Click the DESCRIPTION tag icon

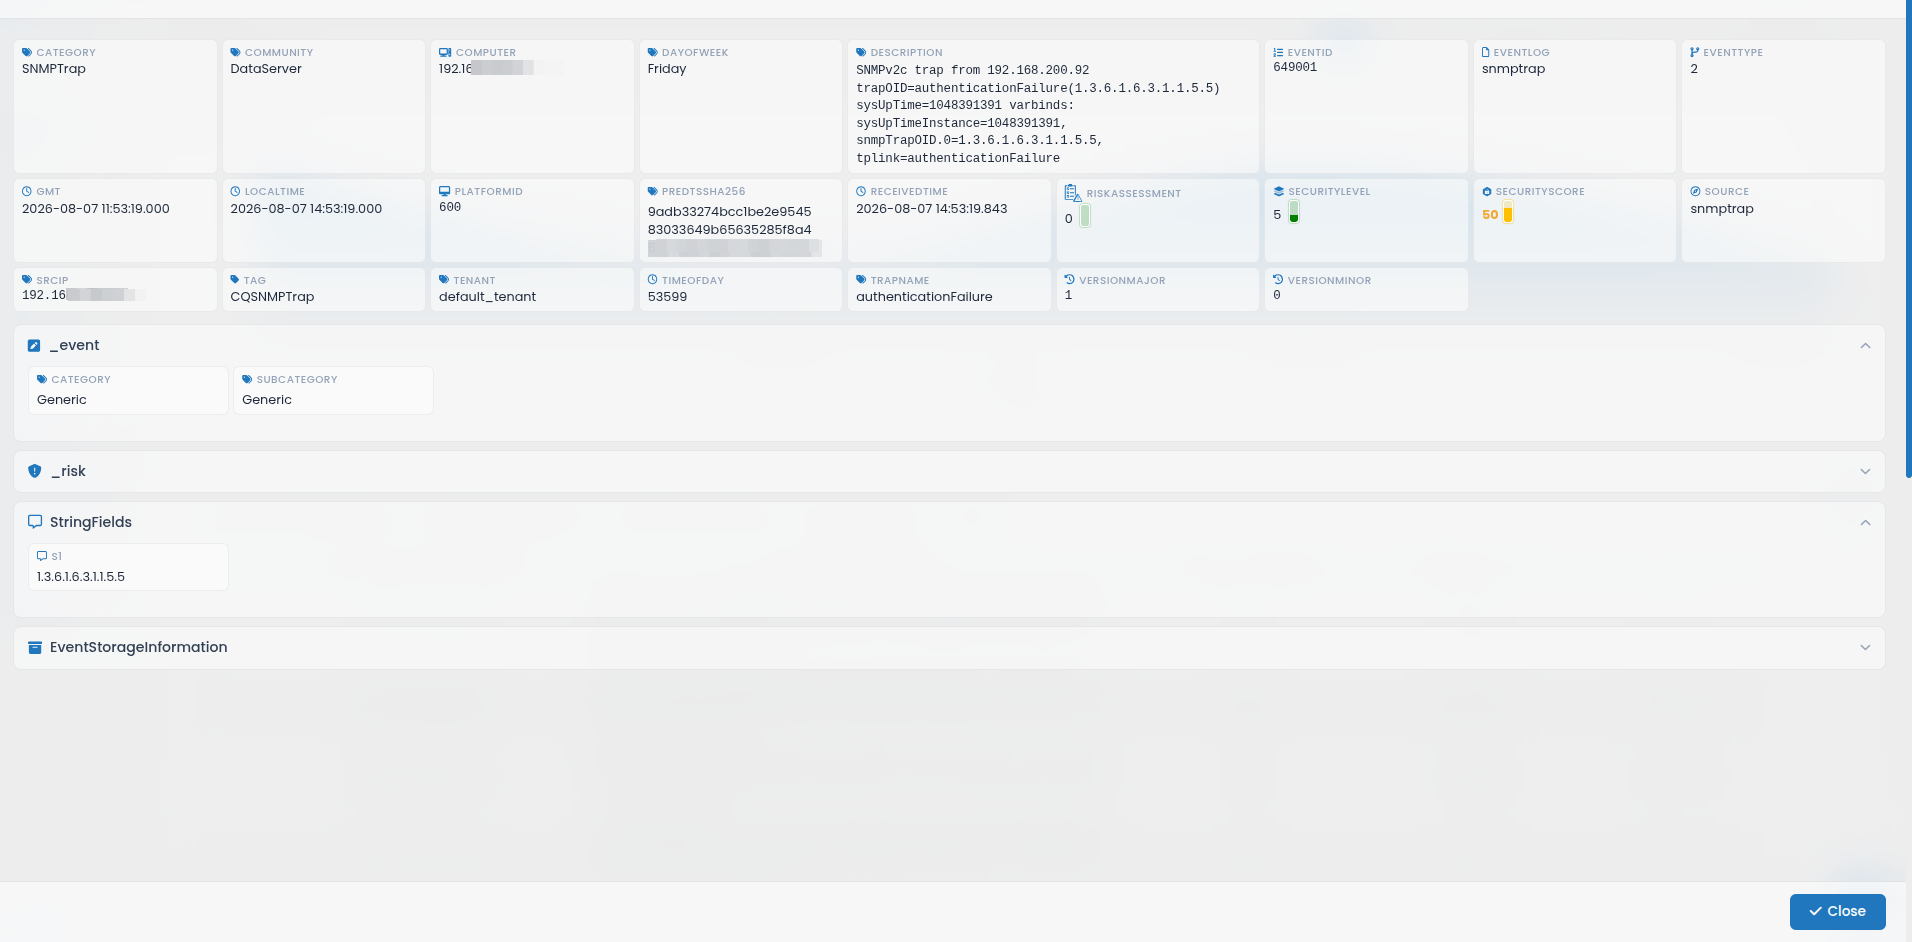[861, 53]
